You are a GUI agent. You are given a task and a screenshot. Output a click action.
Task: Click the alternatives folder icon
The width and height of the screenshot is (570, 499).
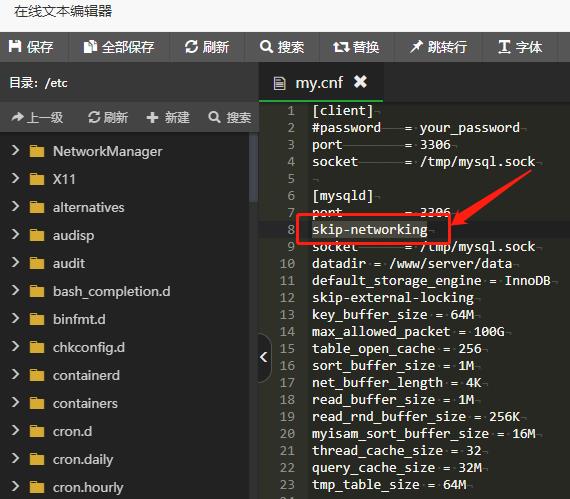click(x=37, y=207)
